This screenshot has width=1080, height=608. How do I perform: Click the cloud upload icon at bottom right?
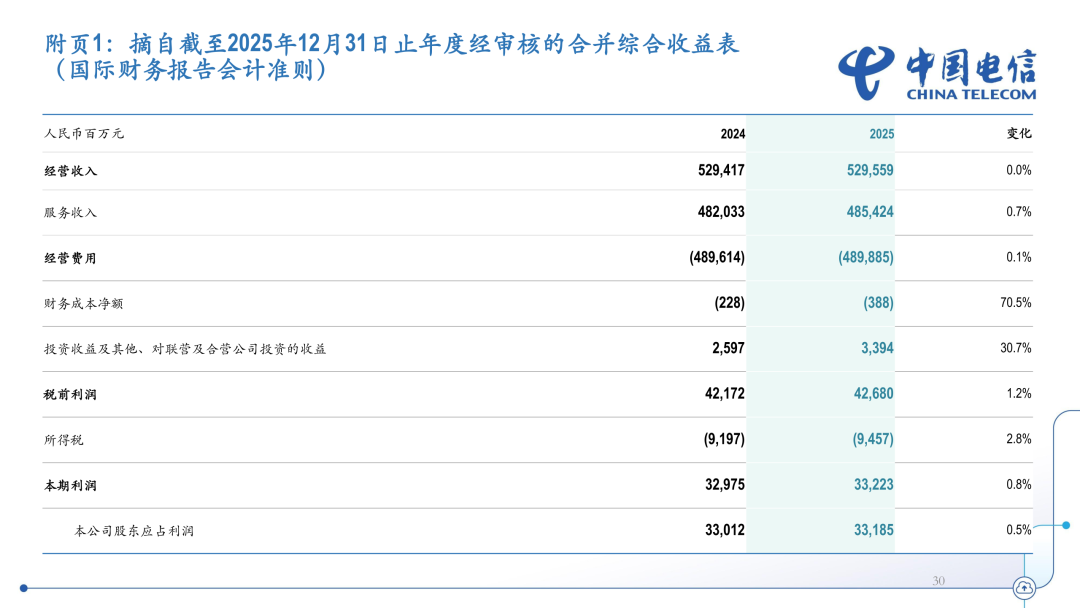[x=1024, y=588]
